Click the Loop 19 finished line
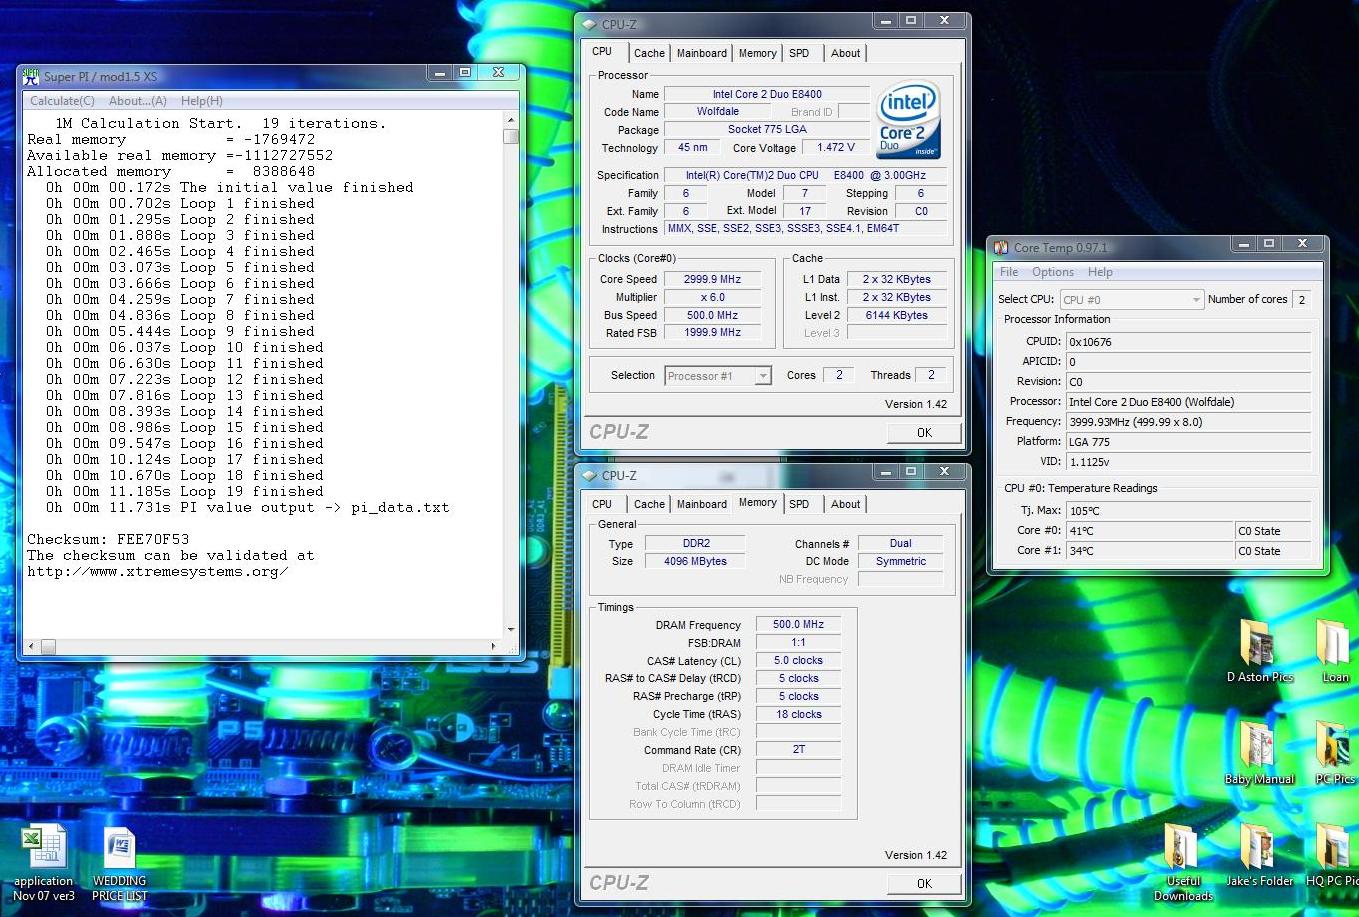The width and height of the screenshot is (1359, 917). click(x=185, y=491)
